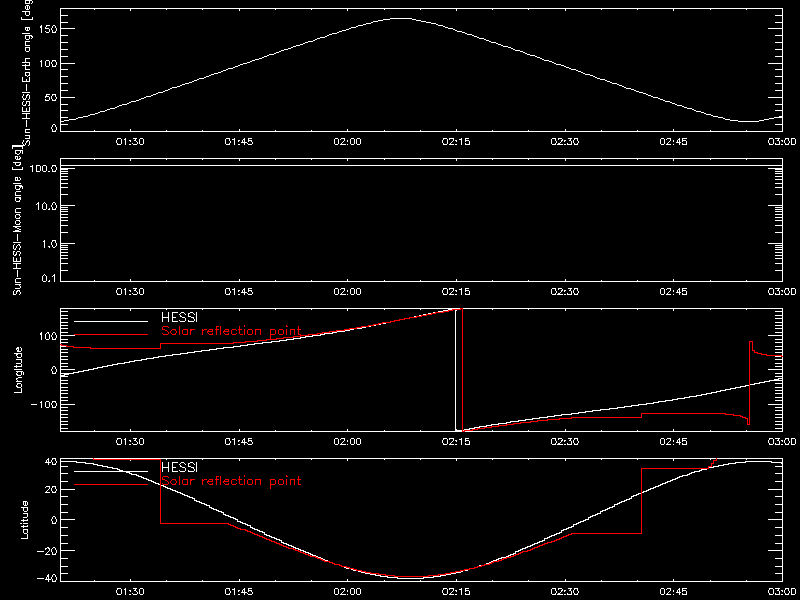Select the 02:00 time label under Longitude plot

pyautogui.click(x=347, y=442)
